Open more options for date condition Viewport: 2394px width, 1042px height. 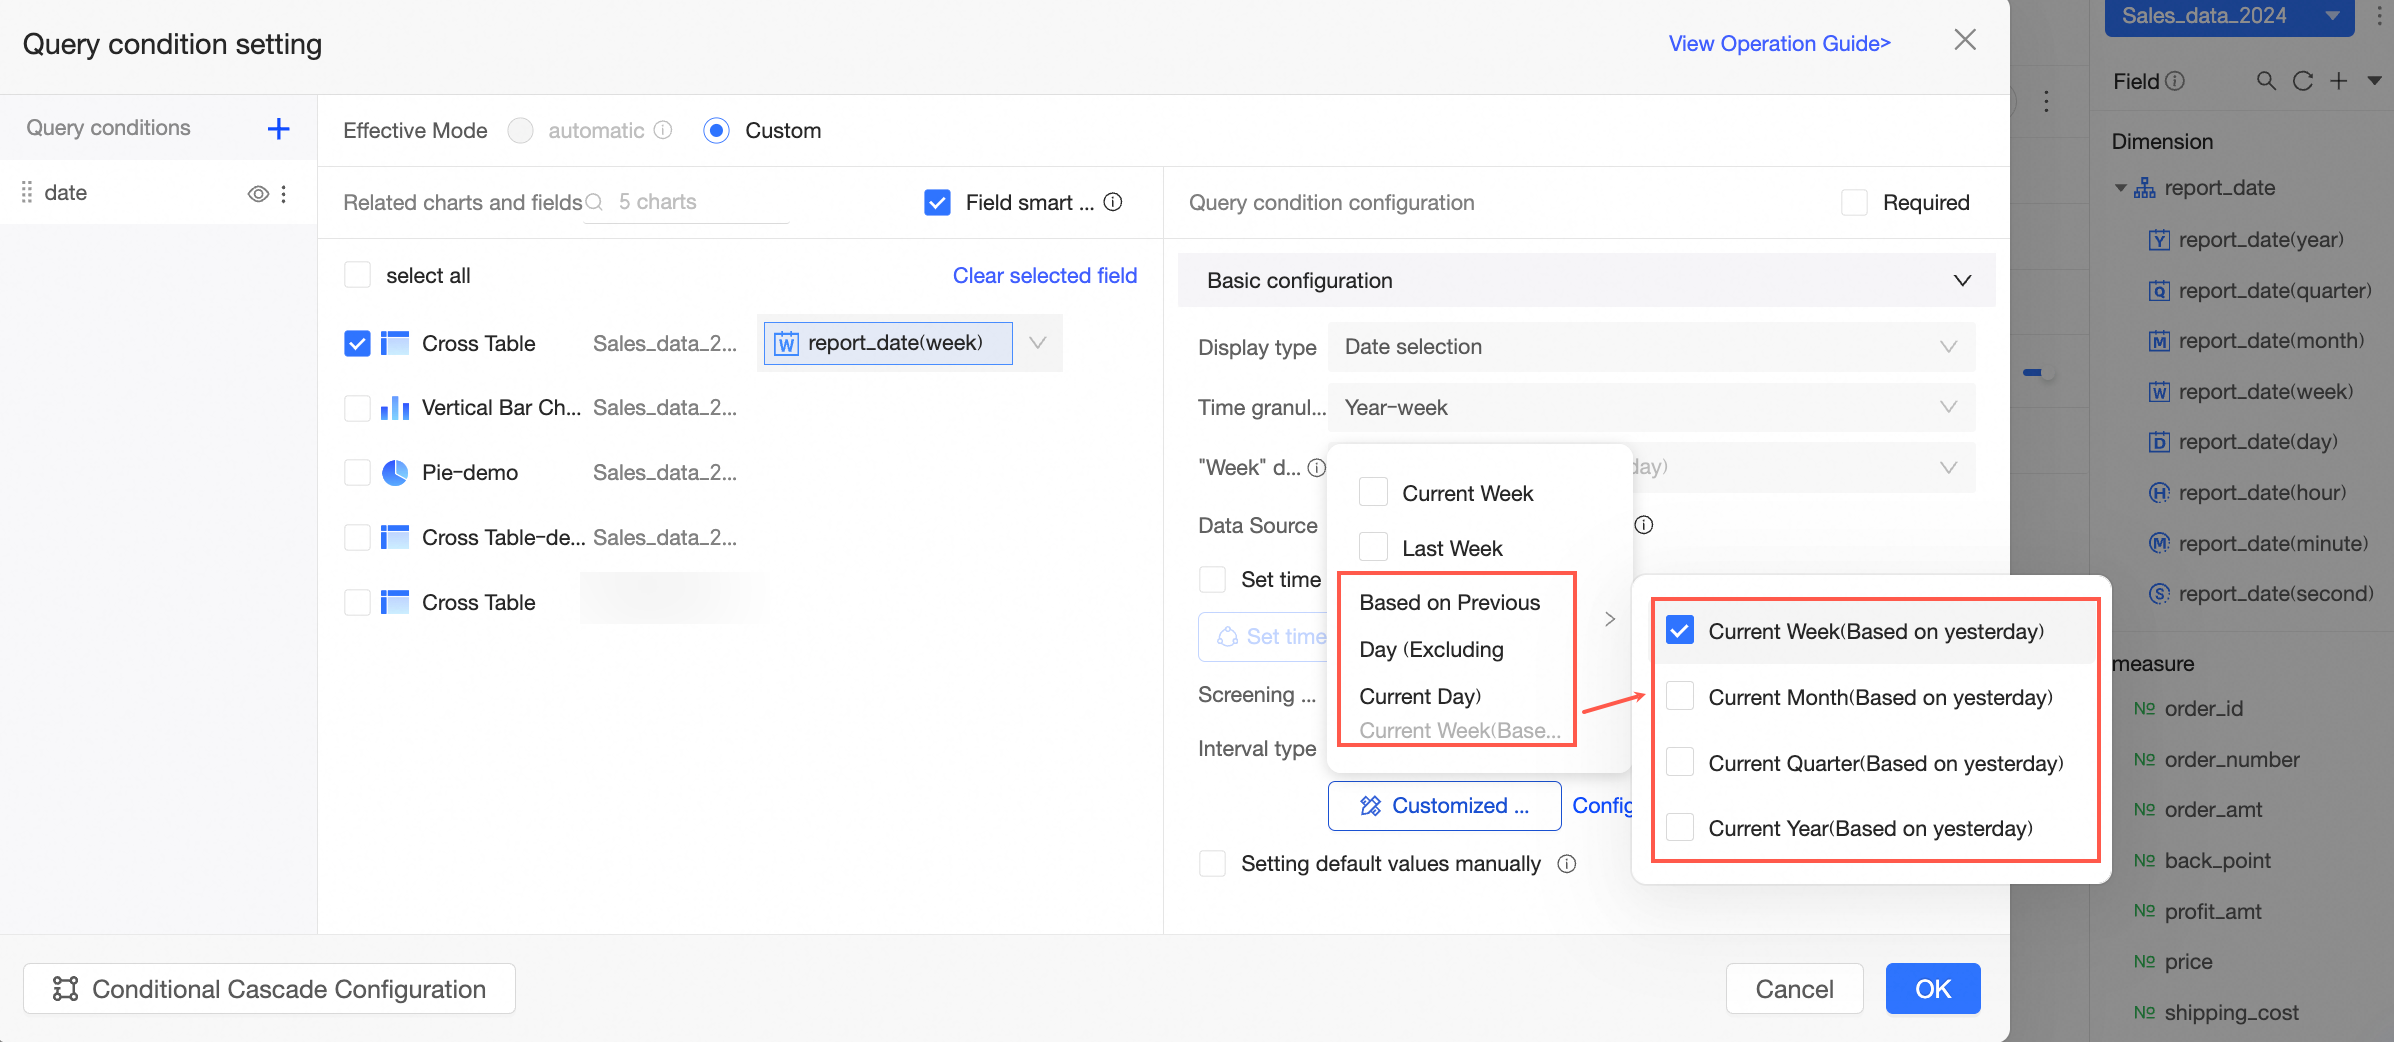point(284,194)
